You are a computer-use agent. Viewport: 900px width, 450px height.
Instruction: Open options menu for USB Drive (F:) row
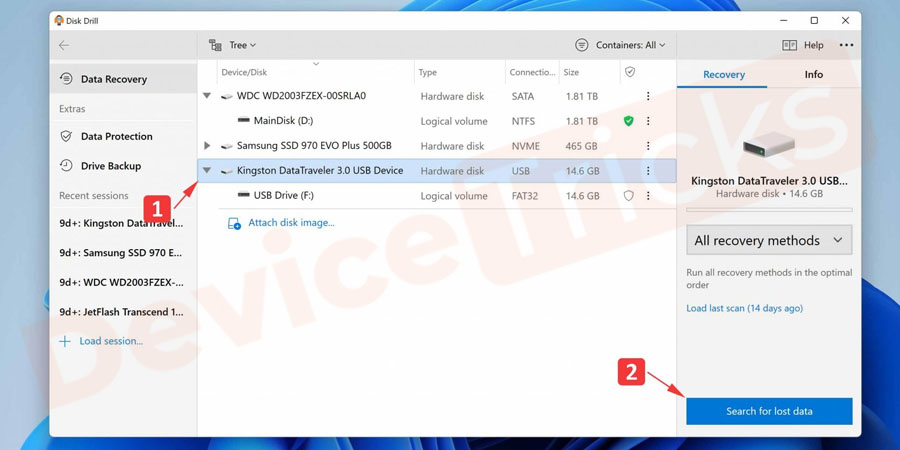click(648, 196)
